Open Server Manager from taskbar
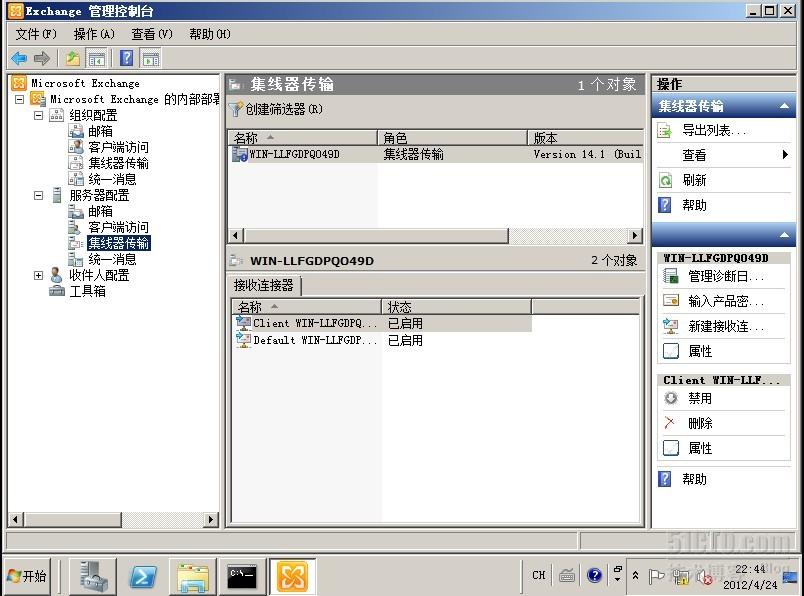Screen dimensions: 804x596 93,577
